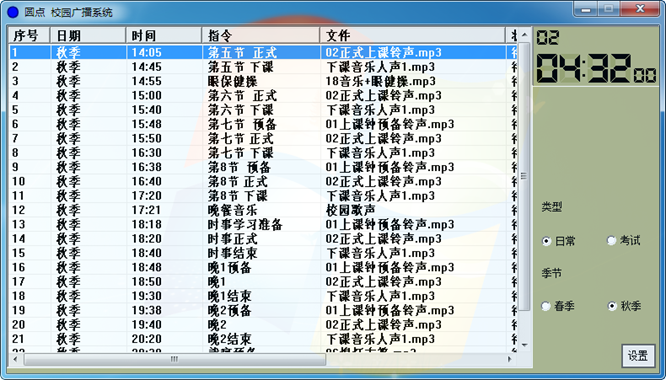Sort by the 文件 column header
666x380 pixels.
[x=413, y=36]
